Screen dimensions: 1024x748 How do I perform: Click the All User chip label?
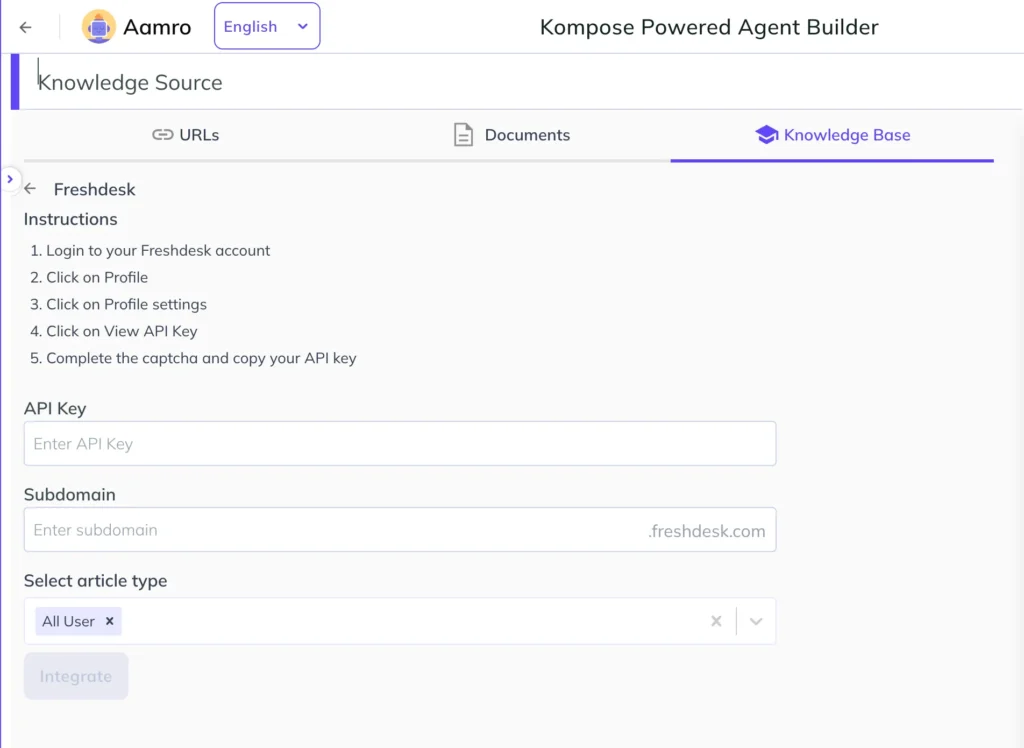pos(69,621)
